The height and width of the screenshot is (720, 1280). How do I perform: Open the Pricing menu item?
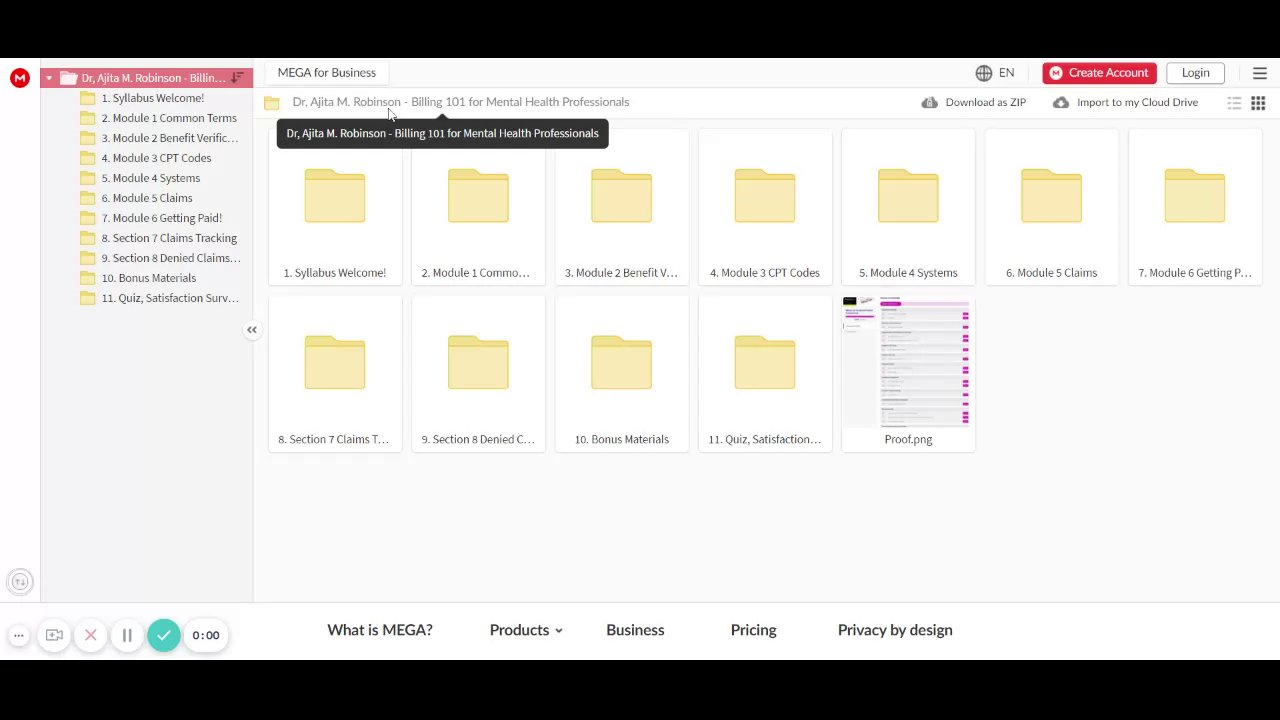point(753,630)
